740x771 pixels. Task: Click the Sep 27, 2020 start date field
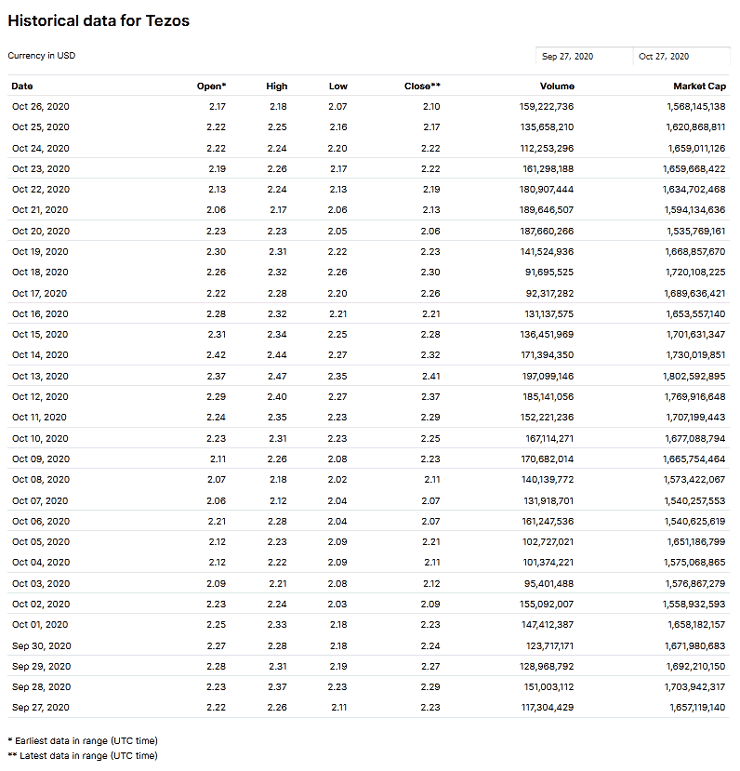coord(582,57)
